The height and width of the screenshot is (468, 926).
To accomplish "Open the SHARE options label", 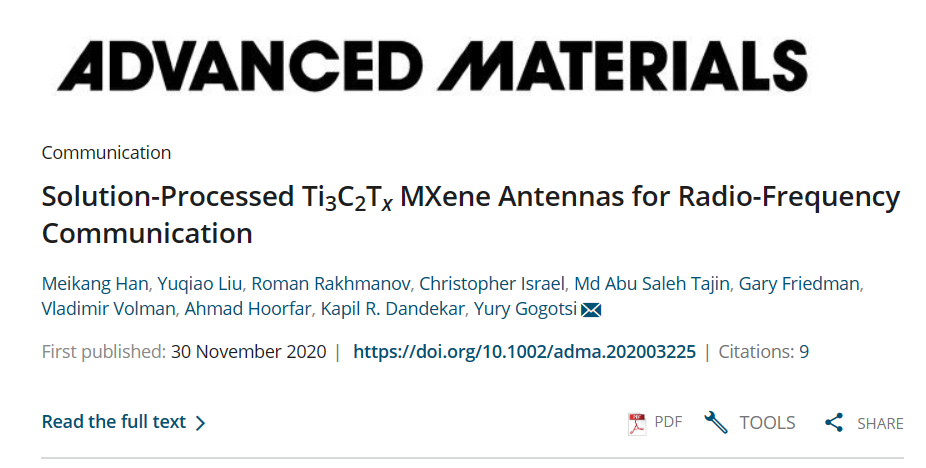I will click(880, 424).
